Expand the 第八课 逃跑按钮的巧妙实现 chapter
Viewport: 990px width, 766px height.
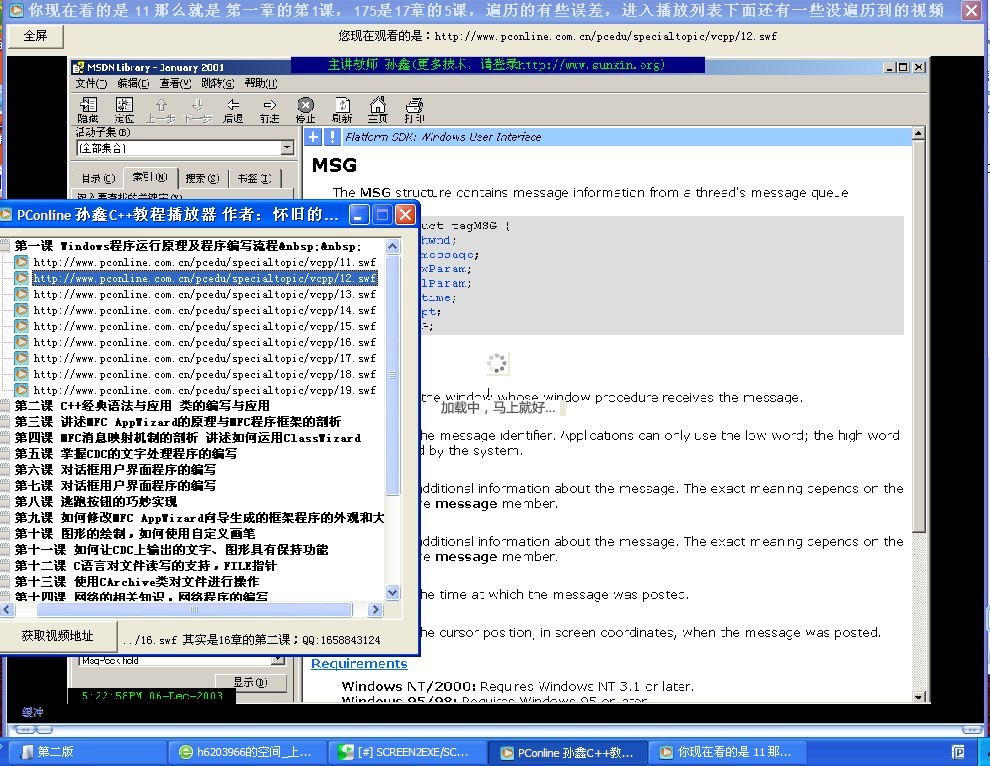(4, 501)
